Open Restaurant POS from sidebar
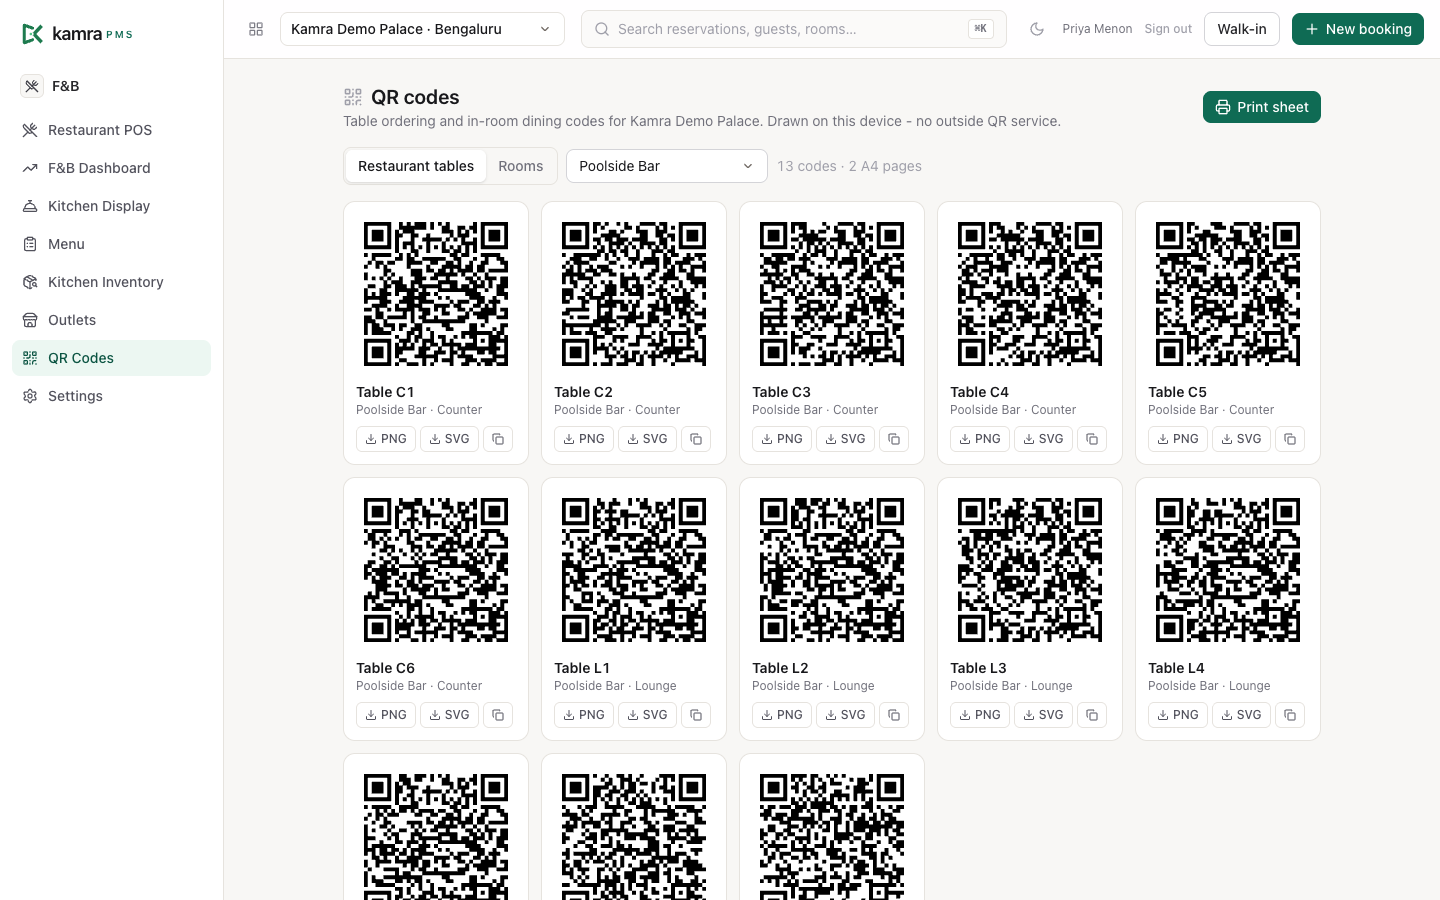Screen dimensions: 1440x900 (111, 130)
